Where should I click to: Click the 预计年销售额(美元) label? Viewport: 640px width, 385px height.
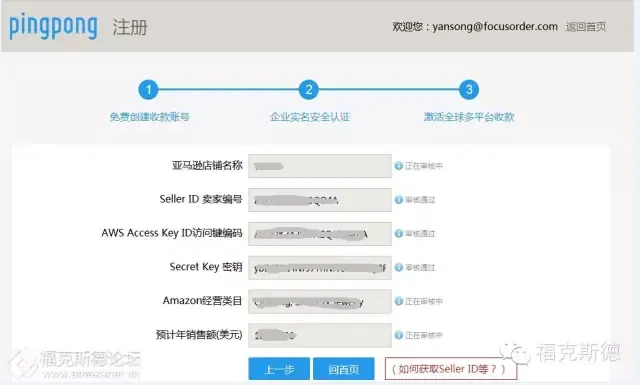199,335
